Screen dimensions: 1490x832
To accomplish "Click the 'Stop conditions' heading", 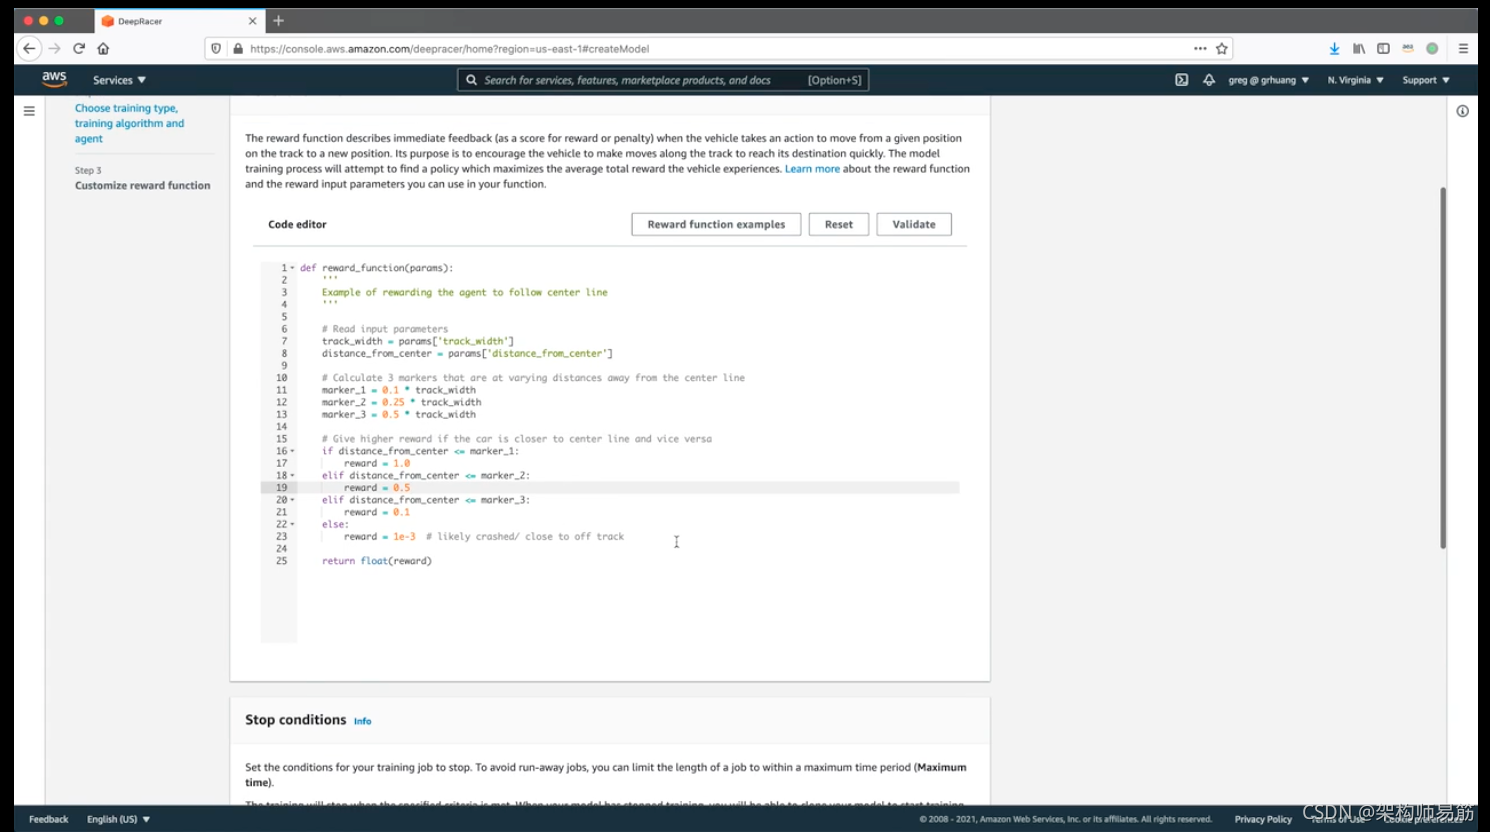I will pos(296,720).
